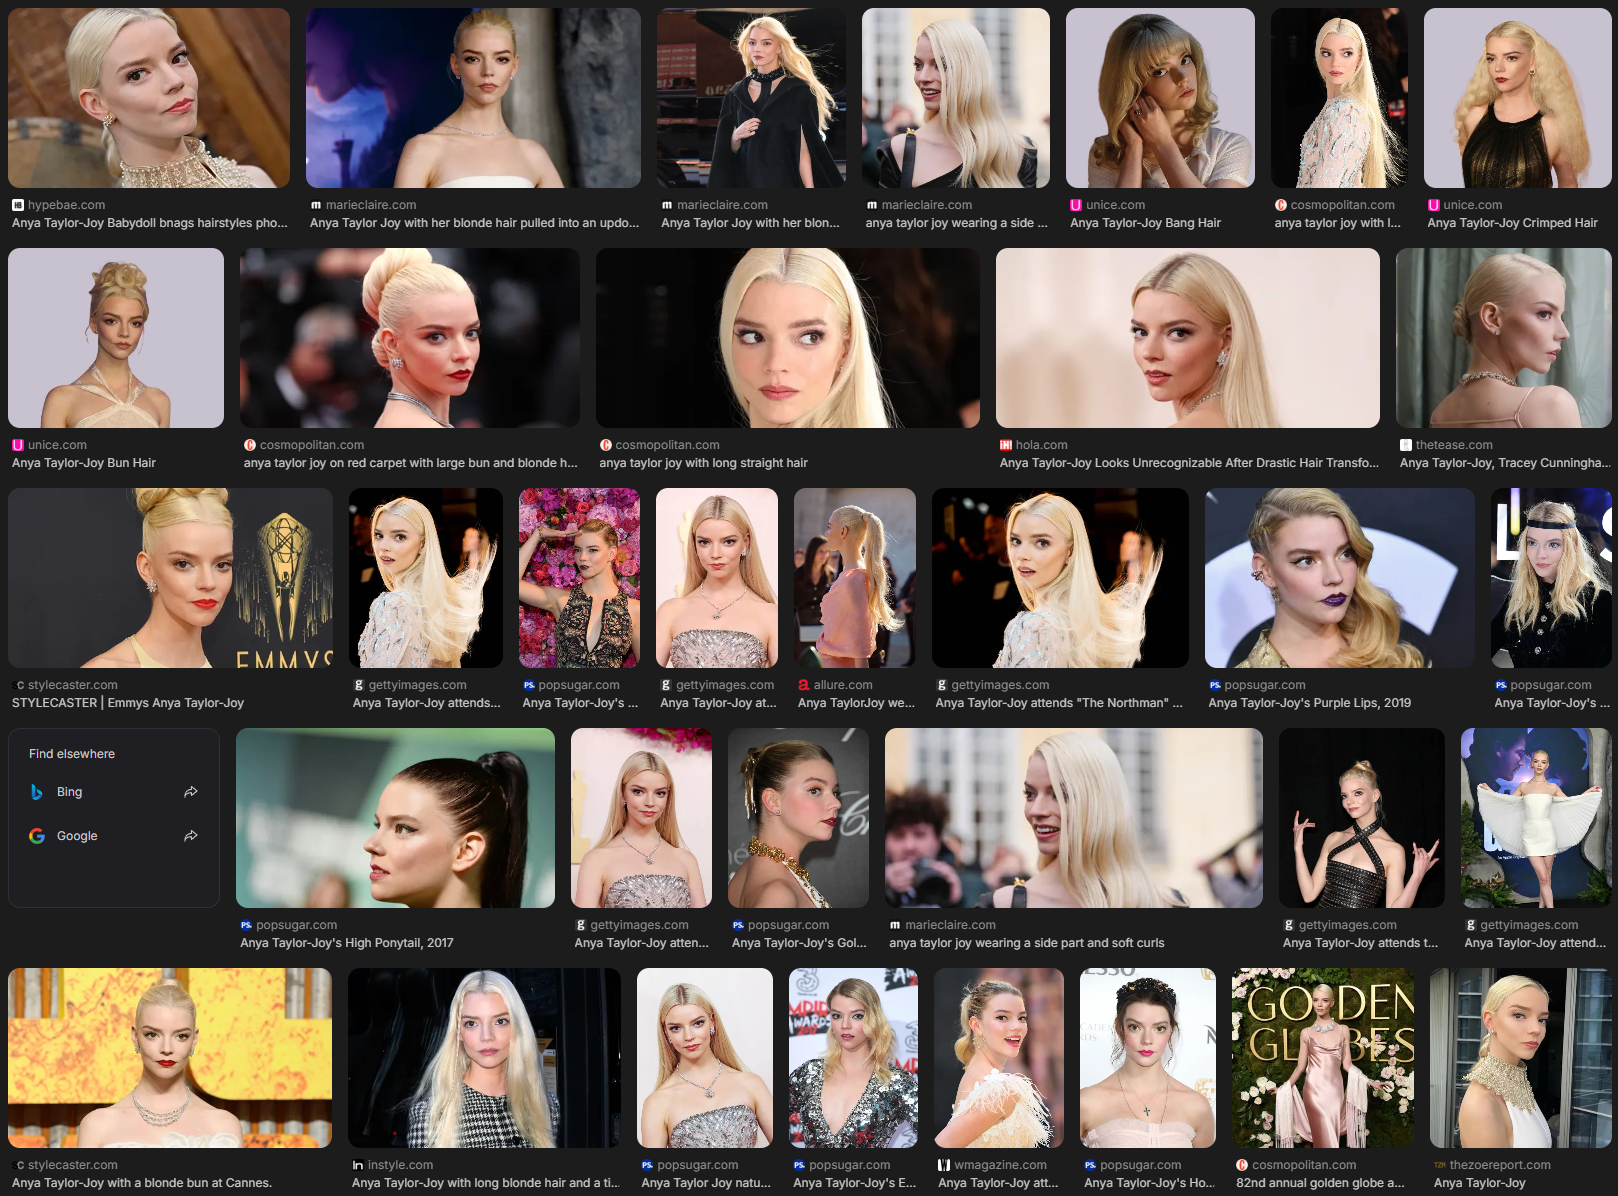
Task: Open the "Purple Lips, 2019" caption link
Action: tap(1310, 703)
